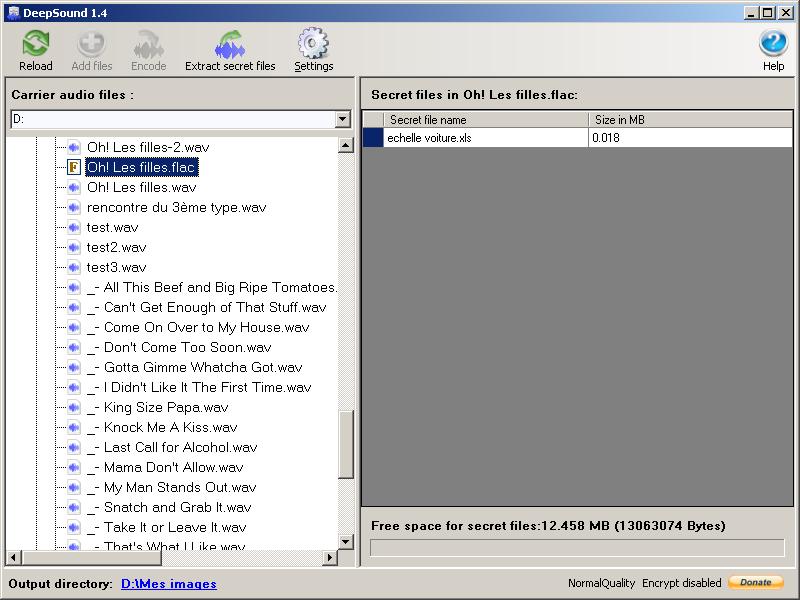Click the Add files toolbar icon

click(92, 43)
